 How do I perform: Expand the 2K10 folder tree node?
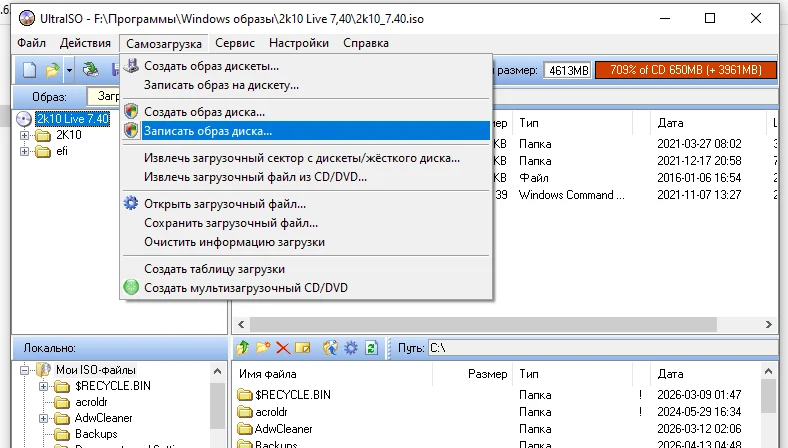point(25,135)
